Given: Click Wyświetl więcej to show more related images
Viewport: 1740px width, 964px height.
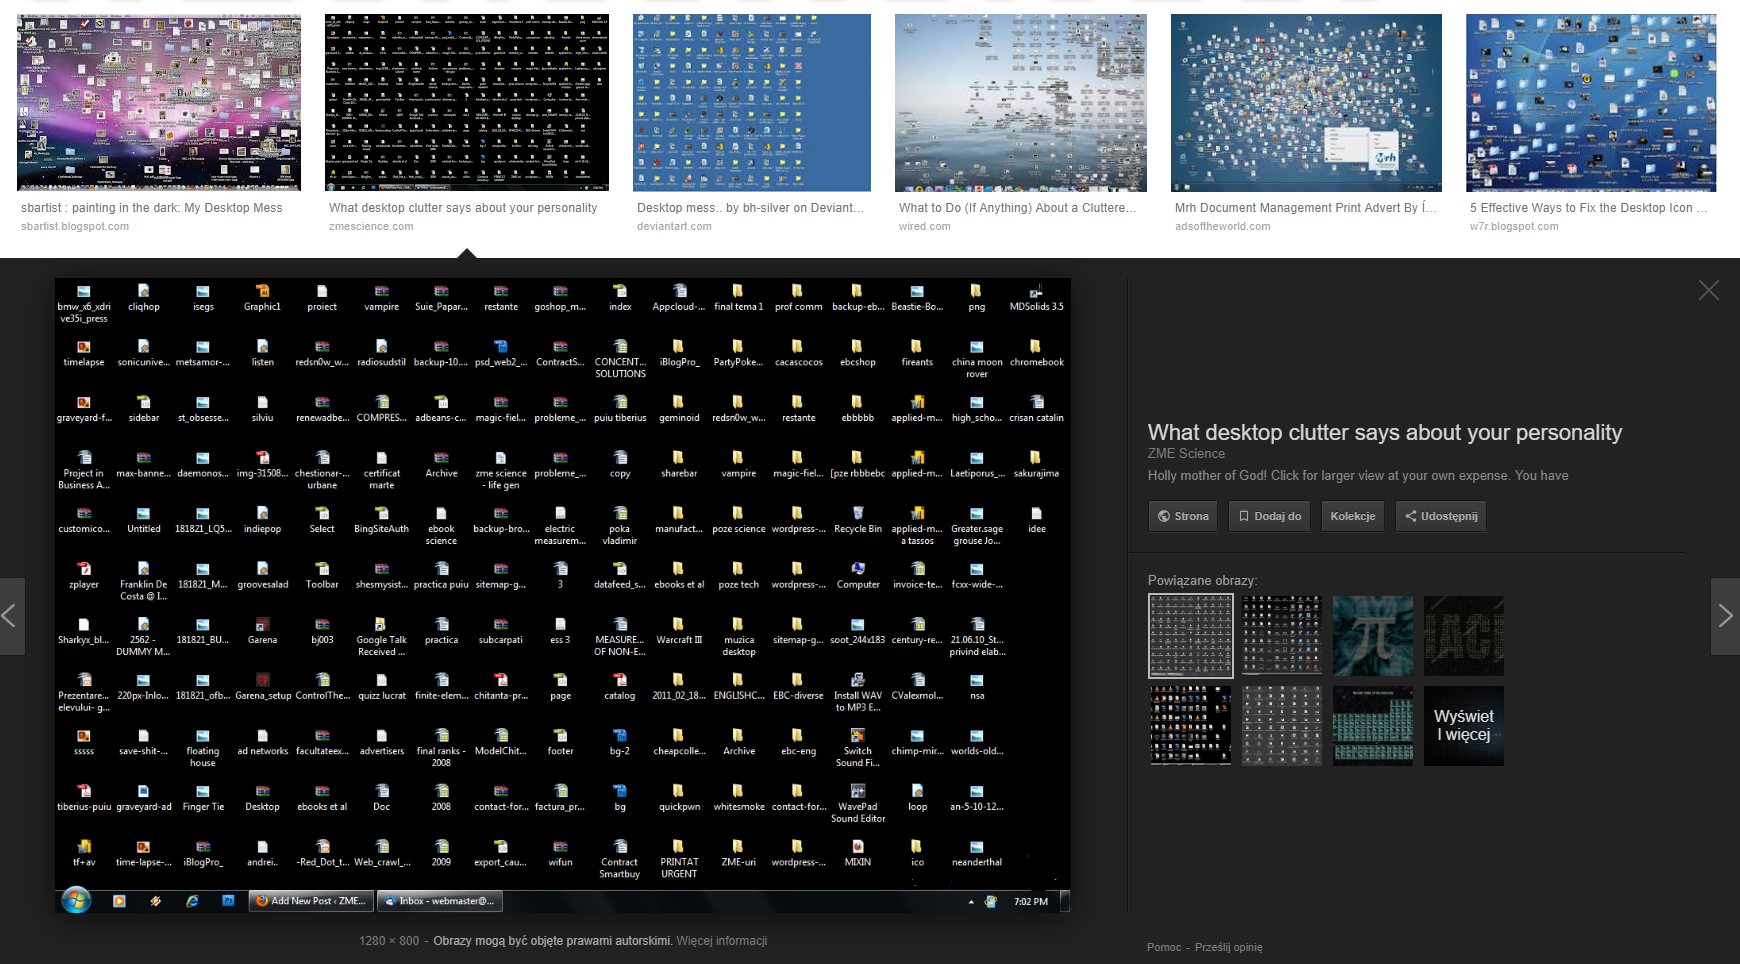Looking at the screenshot, I should (1463, 726).
